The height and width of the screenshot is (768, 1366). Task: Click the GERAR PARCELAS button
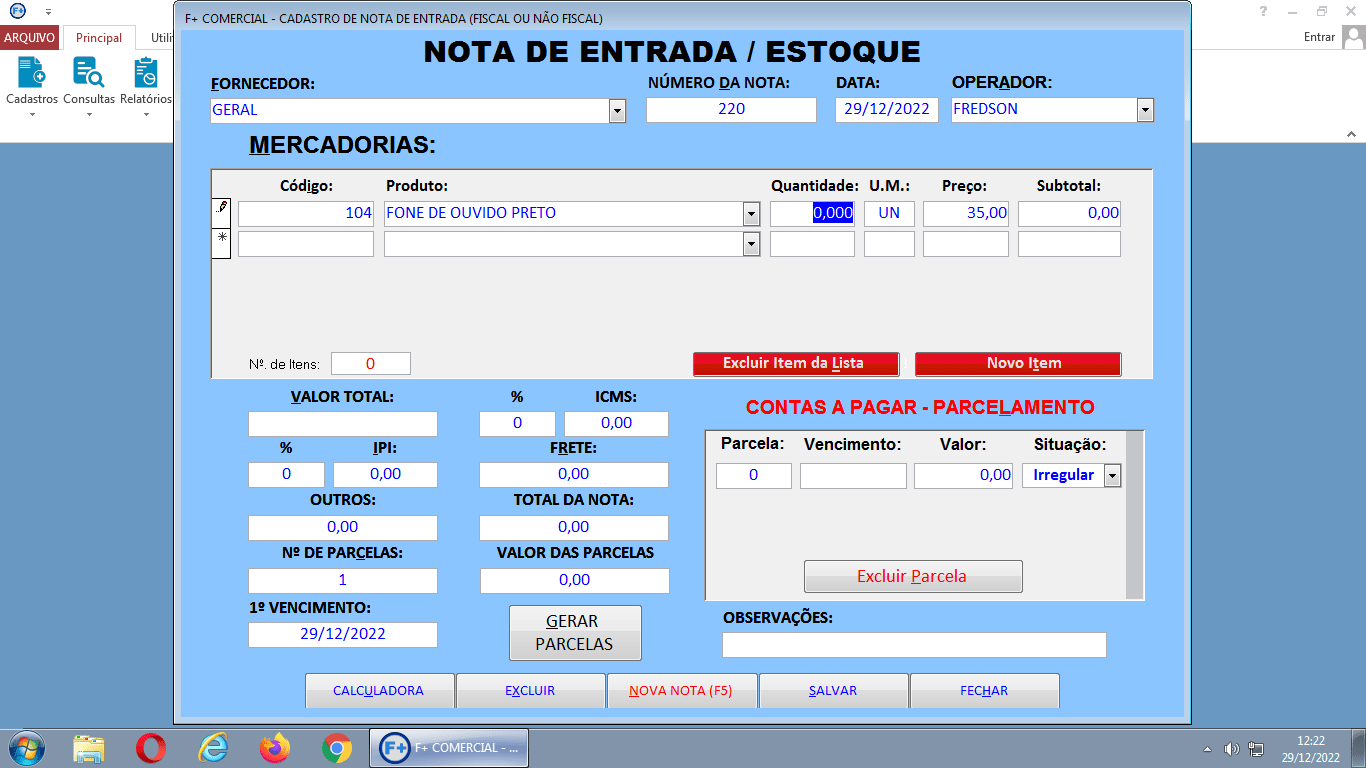pos(575,633)
